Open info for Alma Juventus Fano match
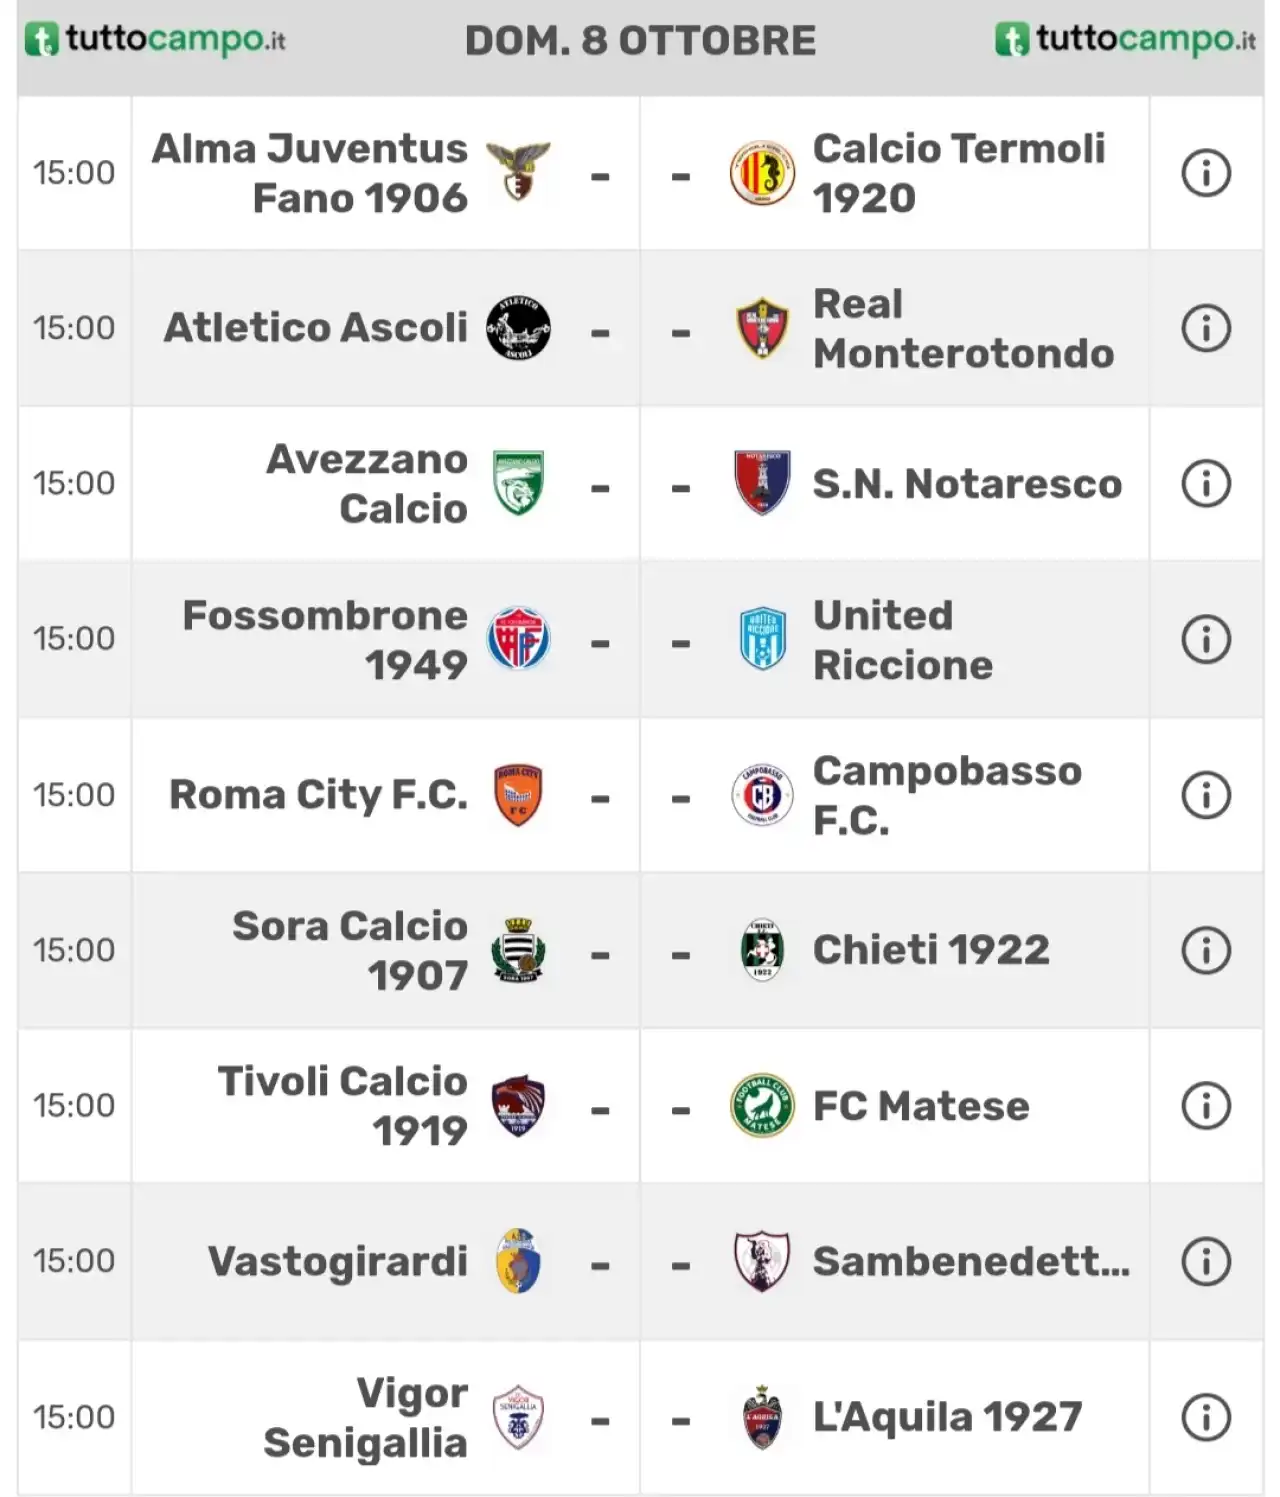This screenshot has height=1497, width=1280. 1206,173
